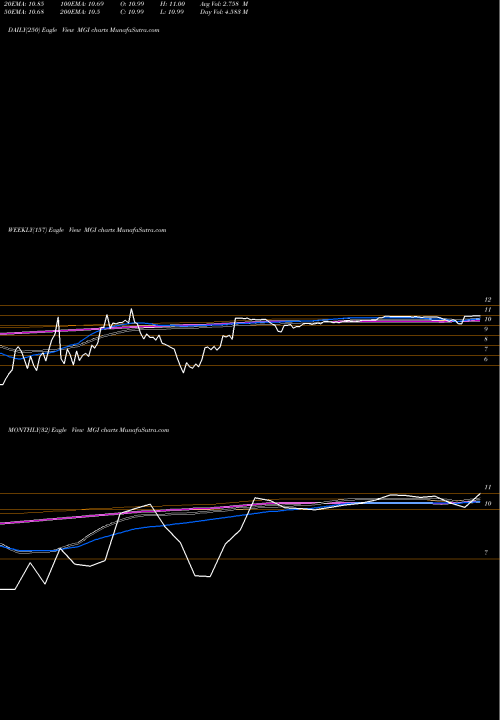
Task: Click the DAILY Eagle View MGI chart title
Action: pyautogui.click(x=84, y=30)
